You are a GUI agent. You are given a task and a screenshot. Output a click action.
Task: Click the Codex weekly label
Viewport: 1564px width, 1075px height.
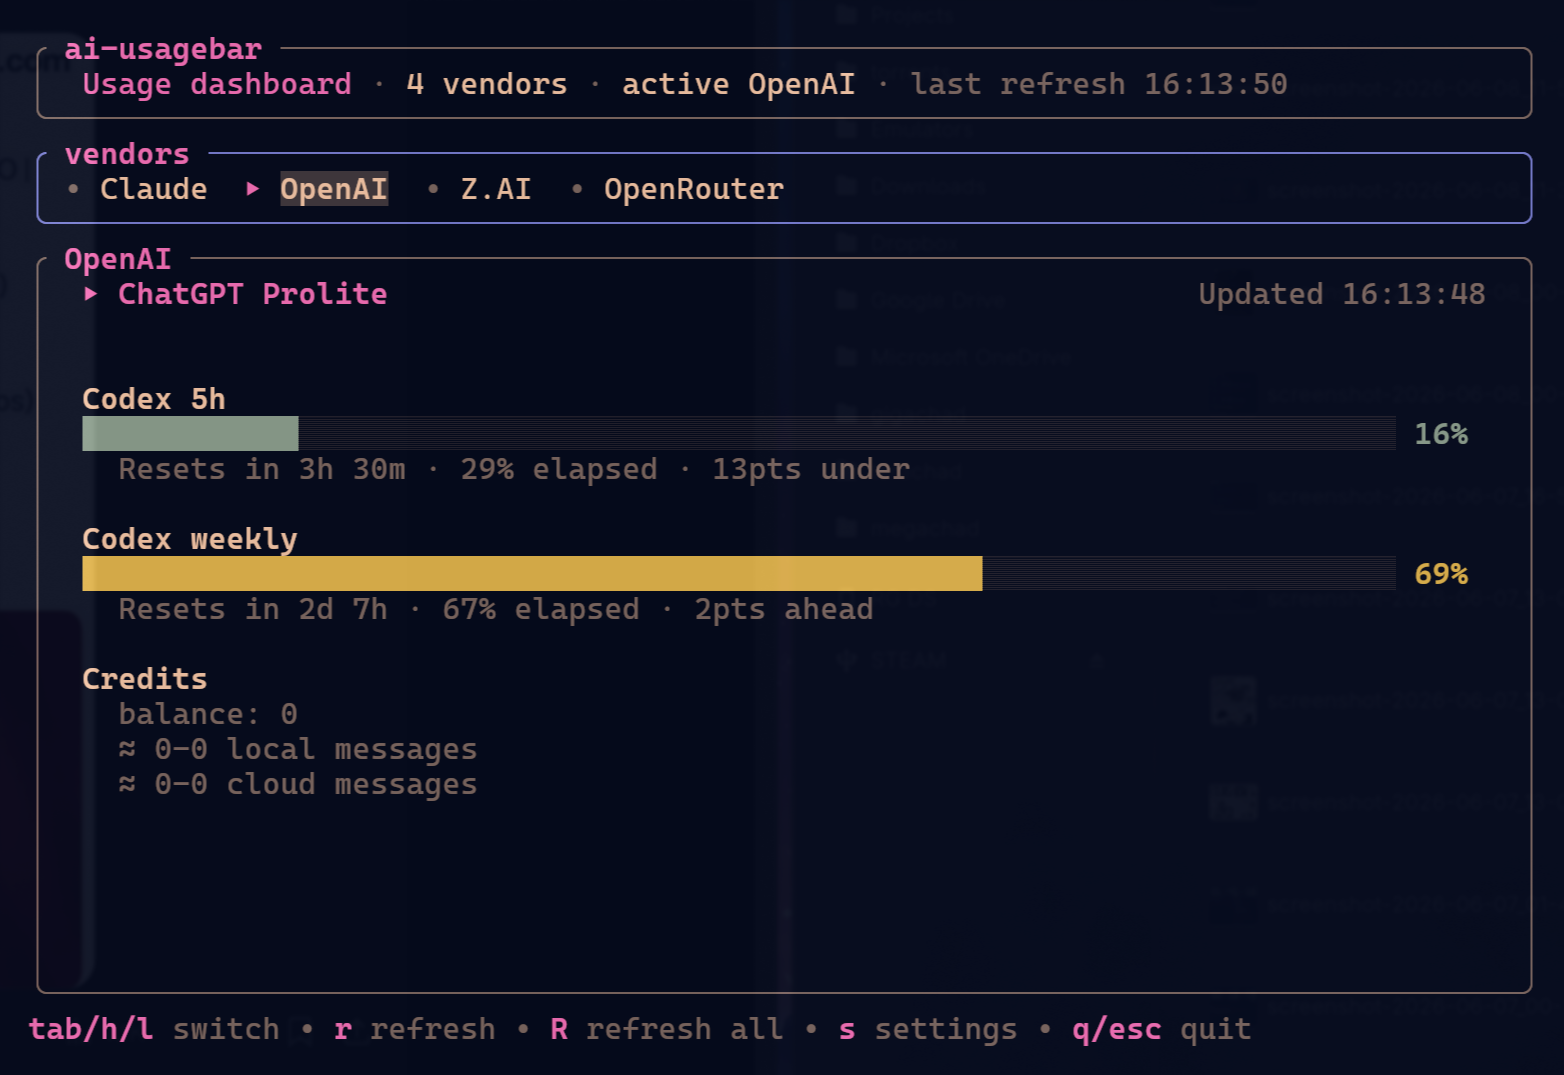(190, 539)
